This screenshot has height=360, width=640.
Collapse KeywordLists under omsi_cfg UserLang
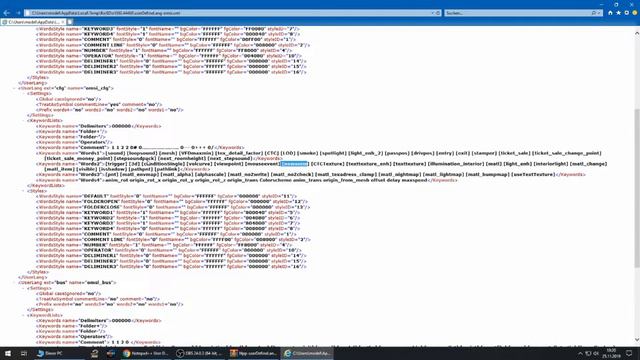tap(24, 121)
